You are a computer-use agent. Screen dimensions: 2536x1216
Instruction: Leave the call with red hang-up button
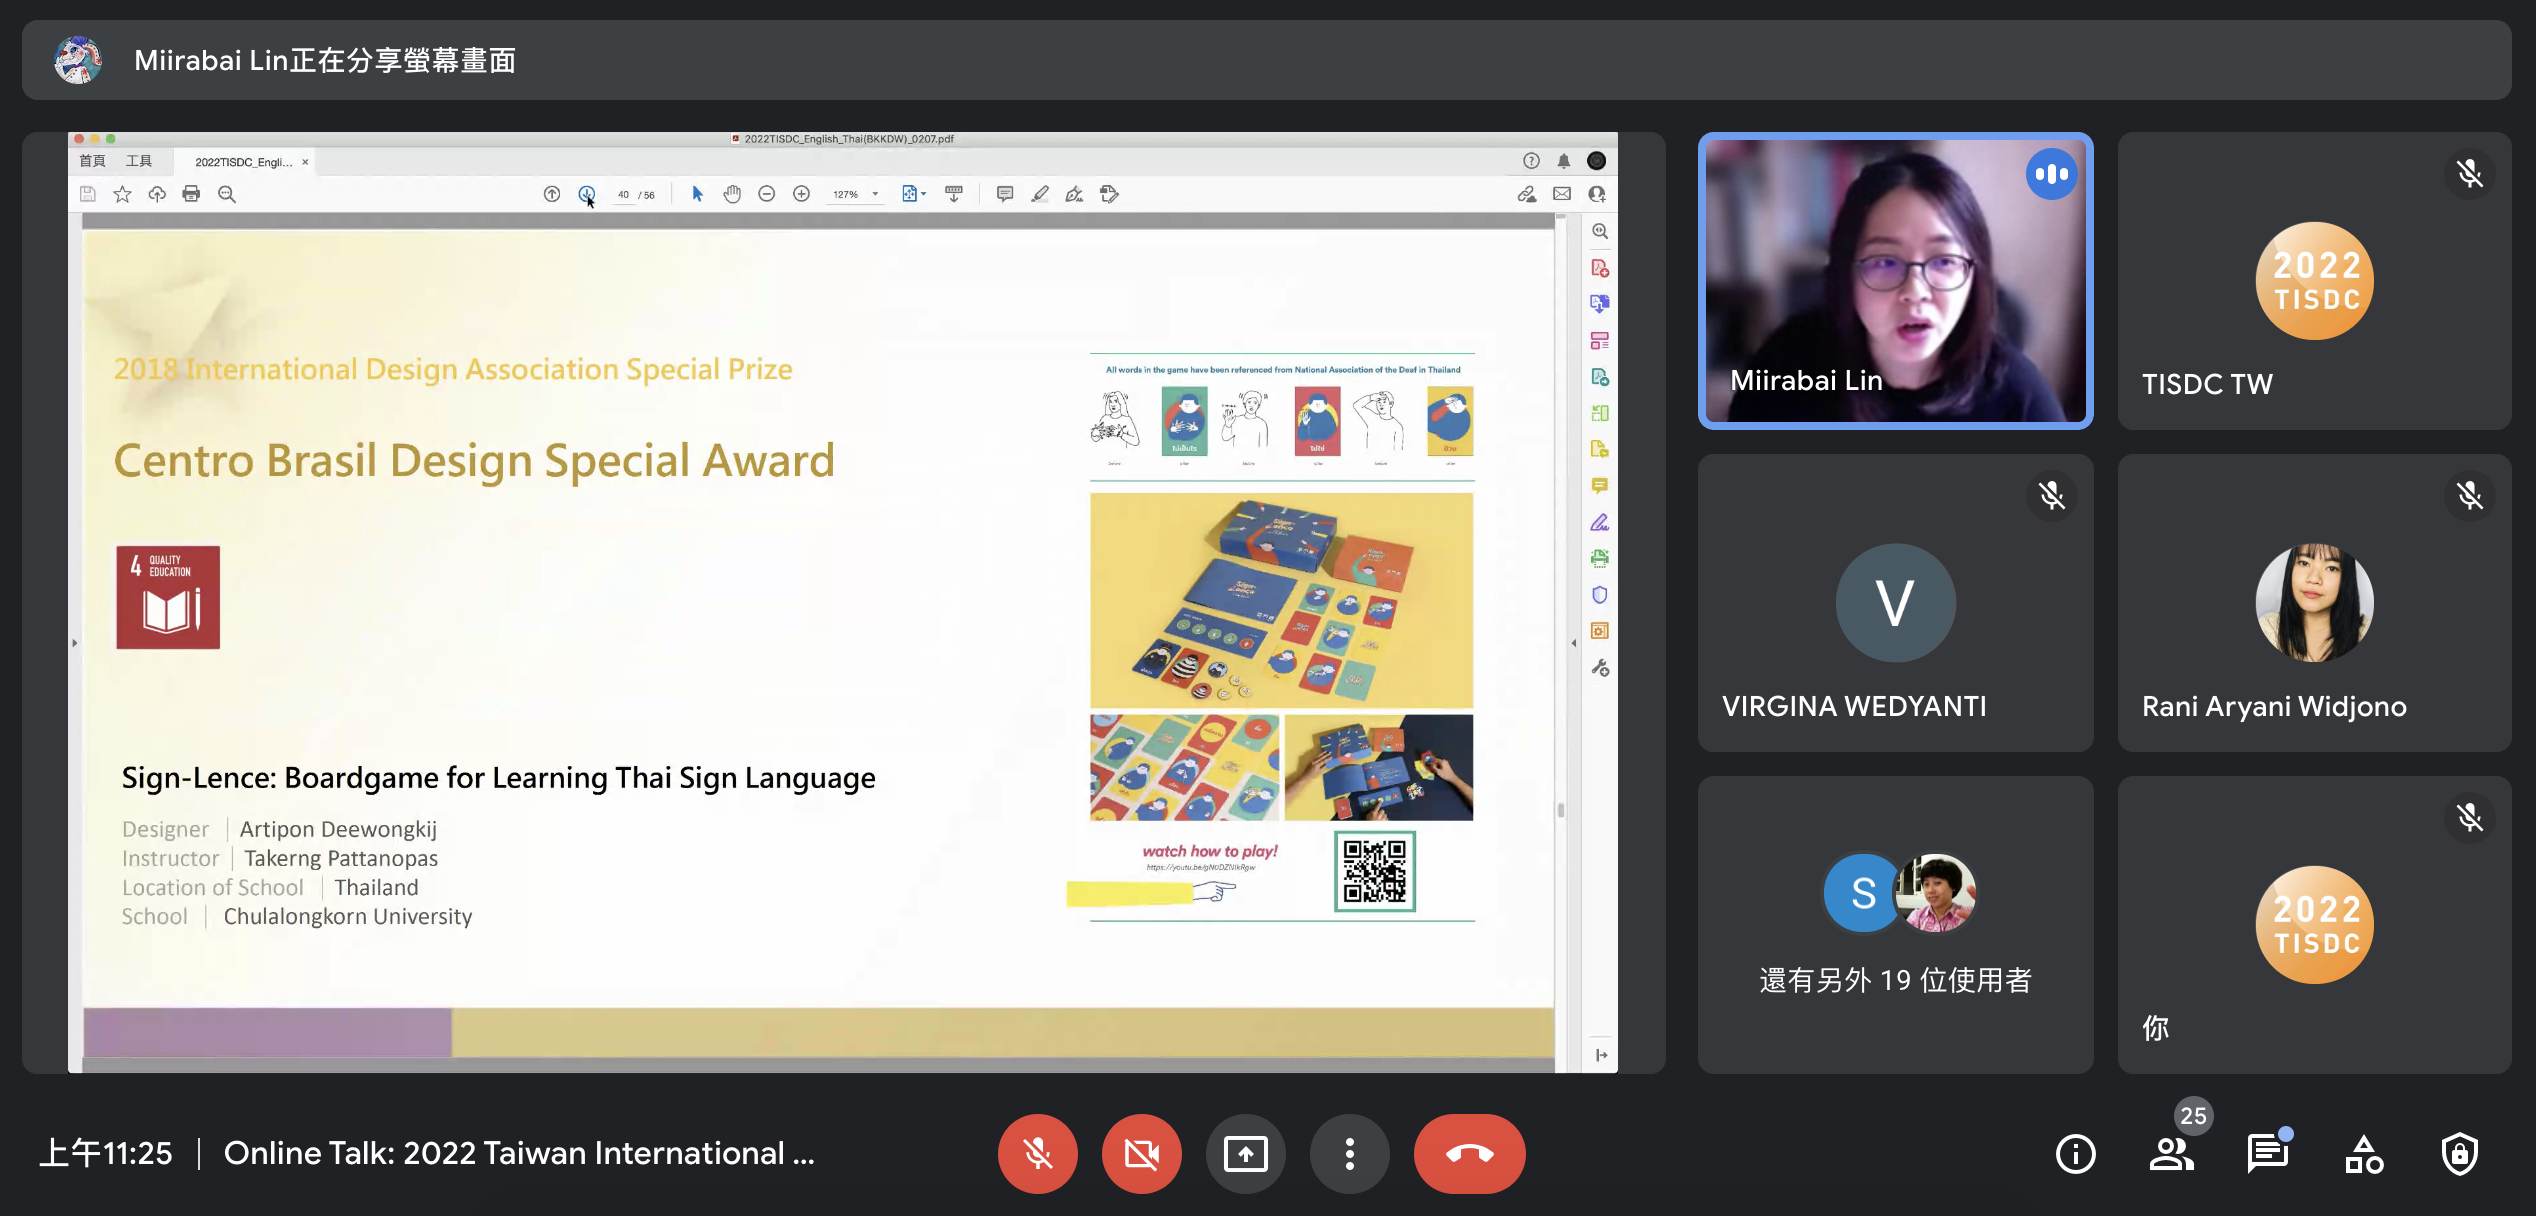click(1469, 1154)
